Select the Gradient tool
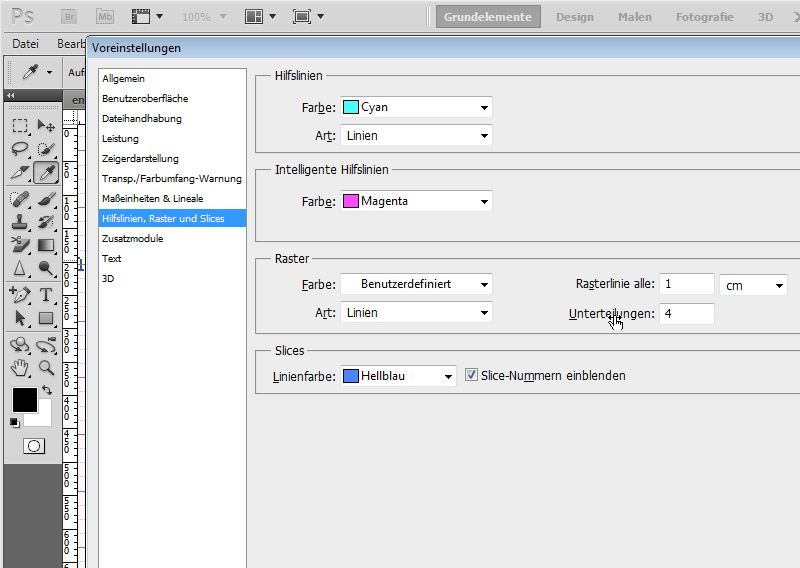 (45, 245)
